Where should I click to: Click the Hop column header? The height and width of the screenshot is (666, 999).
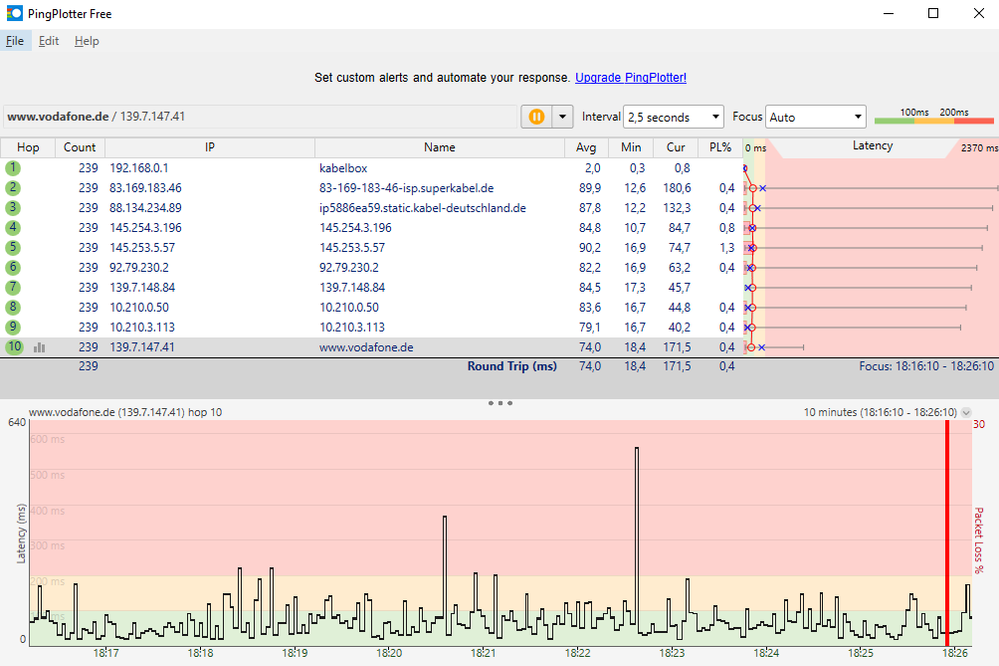click(28, 147)
